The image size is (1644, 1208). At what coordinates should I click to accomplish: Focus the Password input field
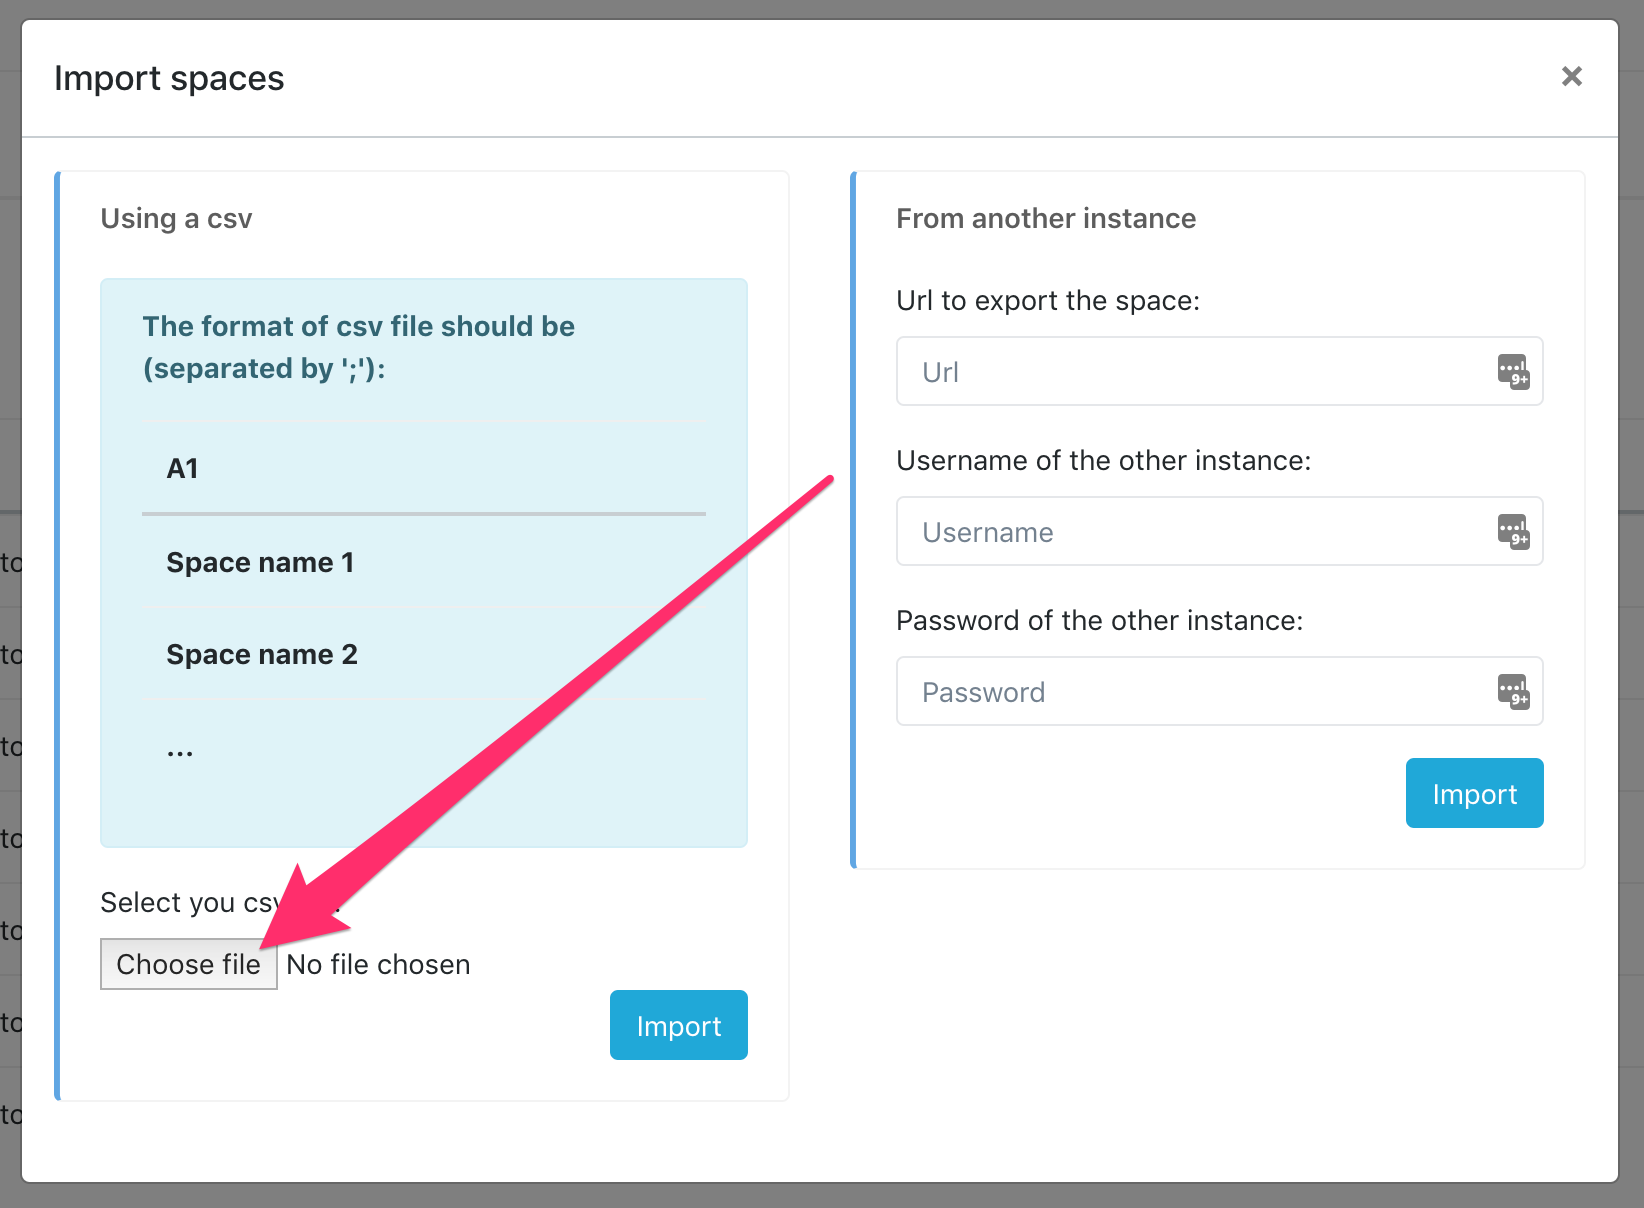pos(1219,691)
